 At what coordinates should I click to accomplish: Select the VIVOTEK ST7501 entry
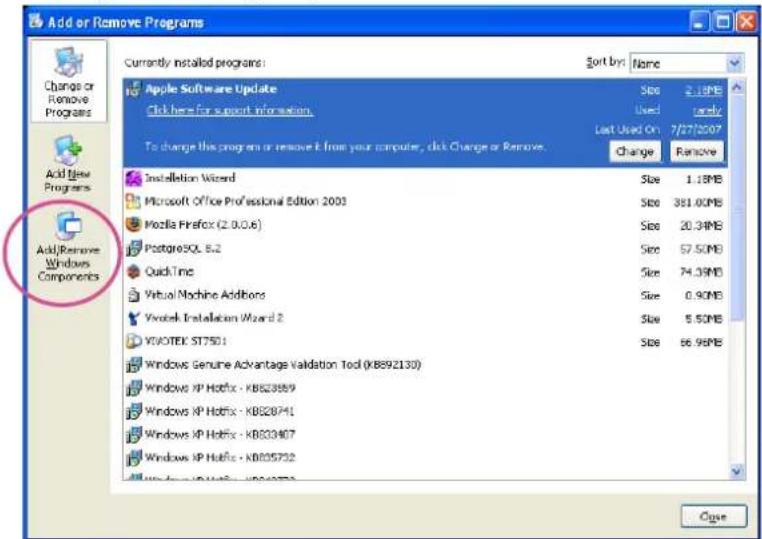tap(425, 341)
